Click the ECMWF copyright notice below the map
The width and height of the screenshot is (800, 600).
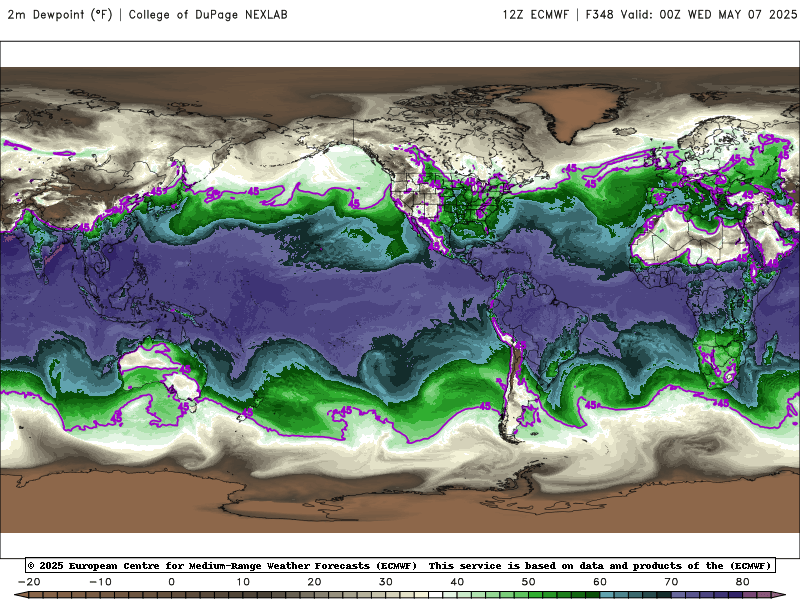[401, 565]
